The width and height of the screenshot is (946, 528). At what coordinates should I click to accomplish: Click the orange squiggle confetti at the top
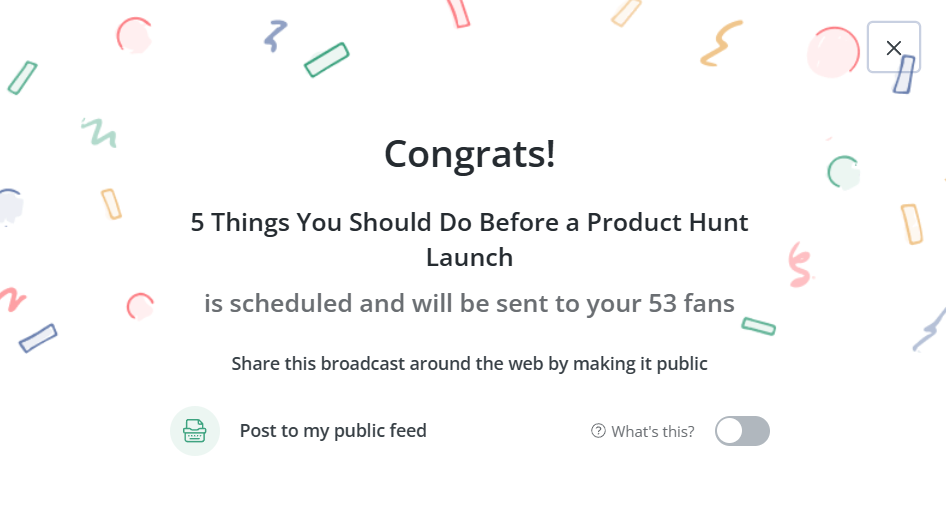(721, 45)
